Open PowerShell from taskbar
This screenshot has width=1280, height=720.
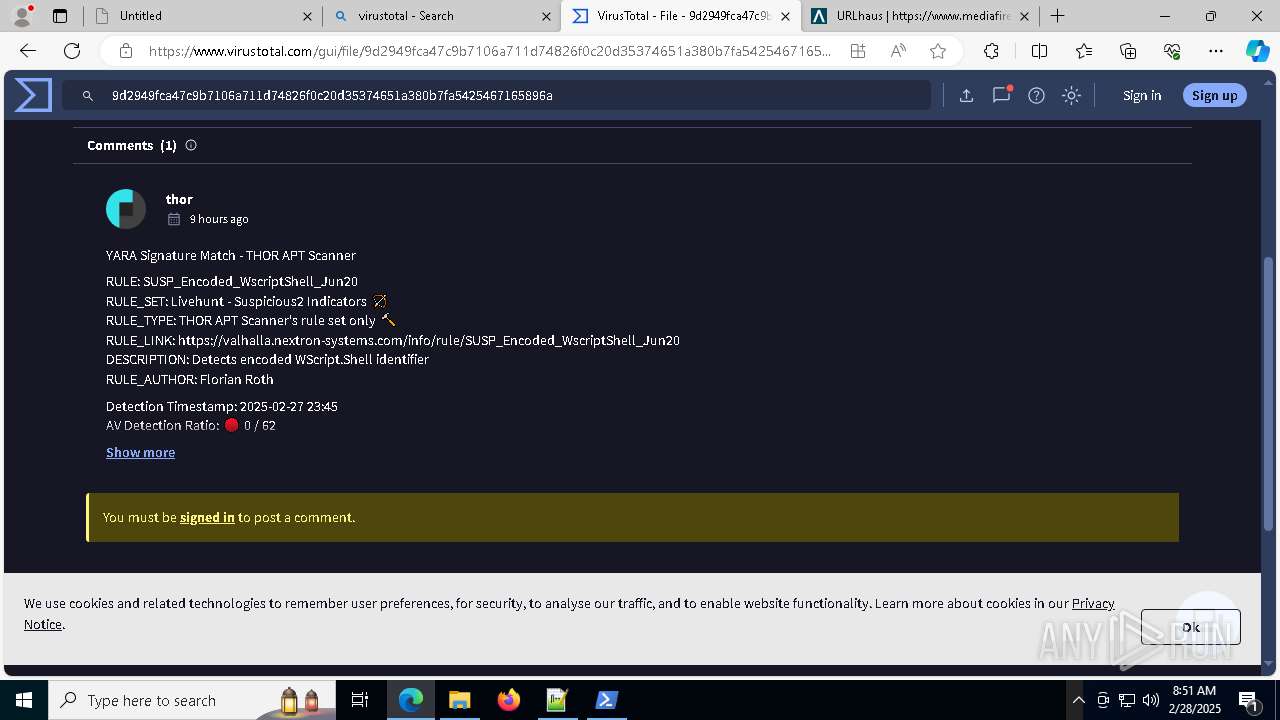click(x=606, y=700)
